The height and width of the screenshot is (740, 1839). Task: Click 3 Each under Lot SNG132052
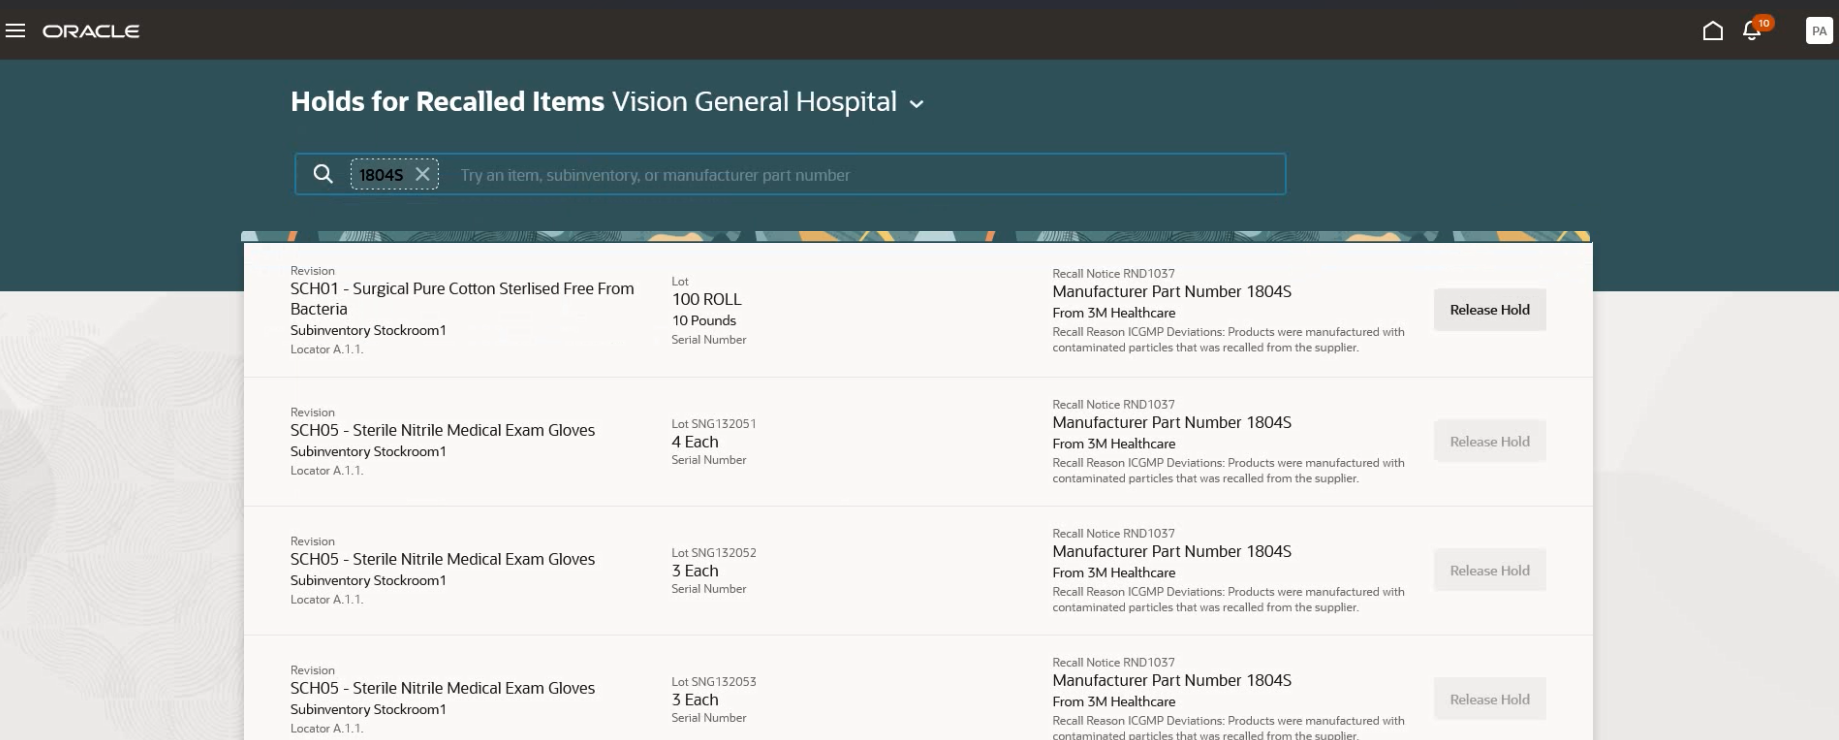pos(695,571)
